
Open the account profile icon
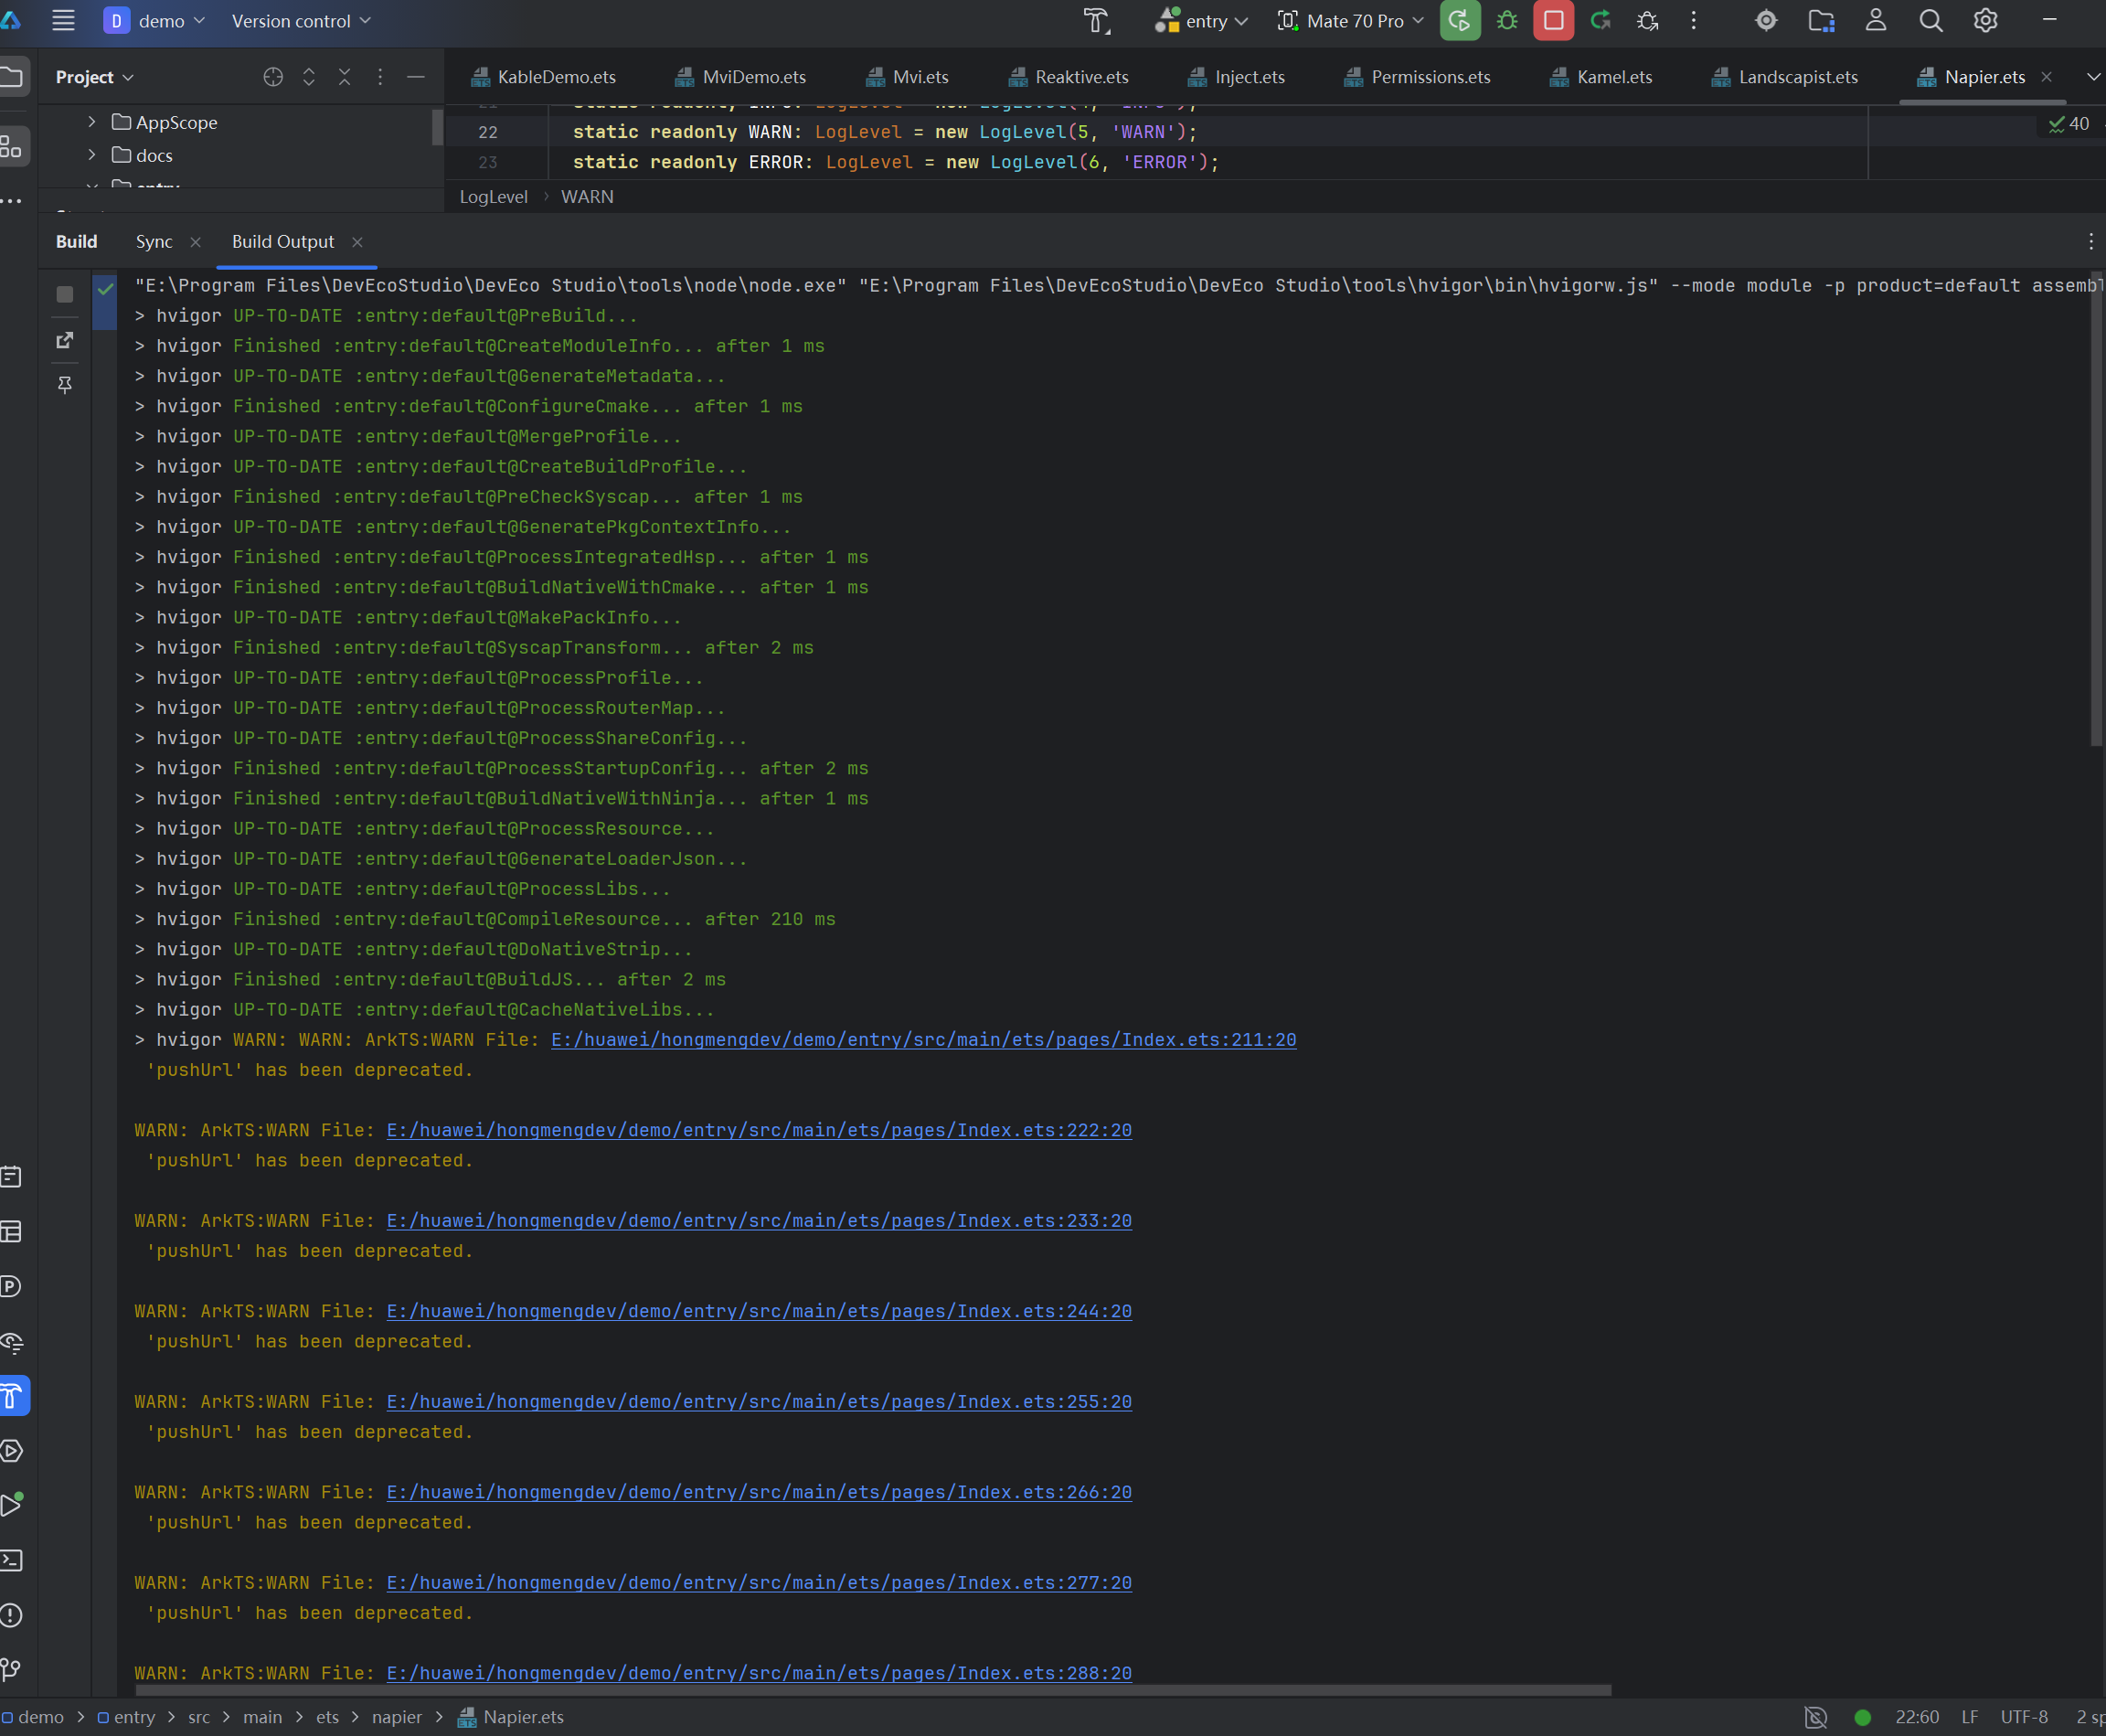click(1875, 21)
